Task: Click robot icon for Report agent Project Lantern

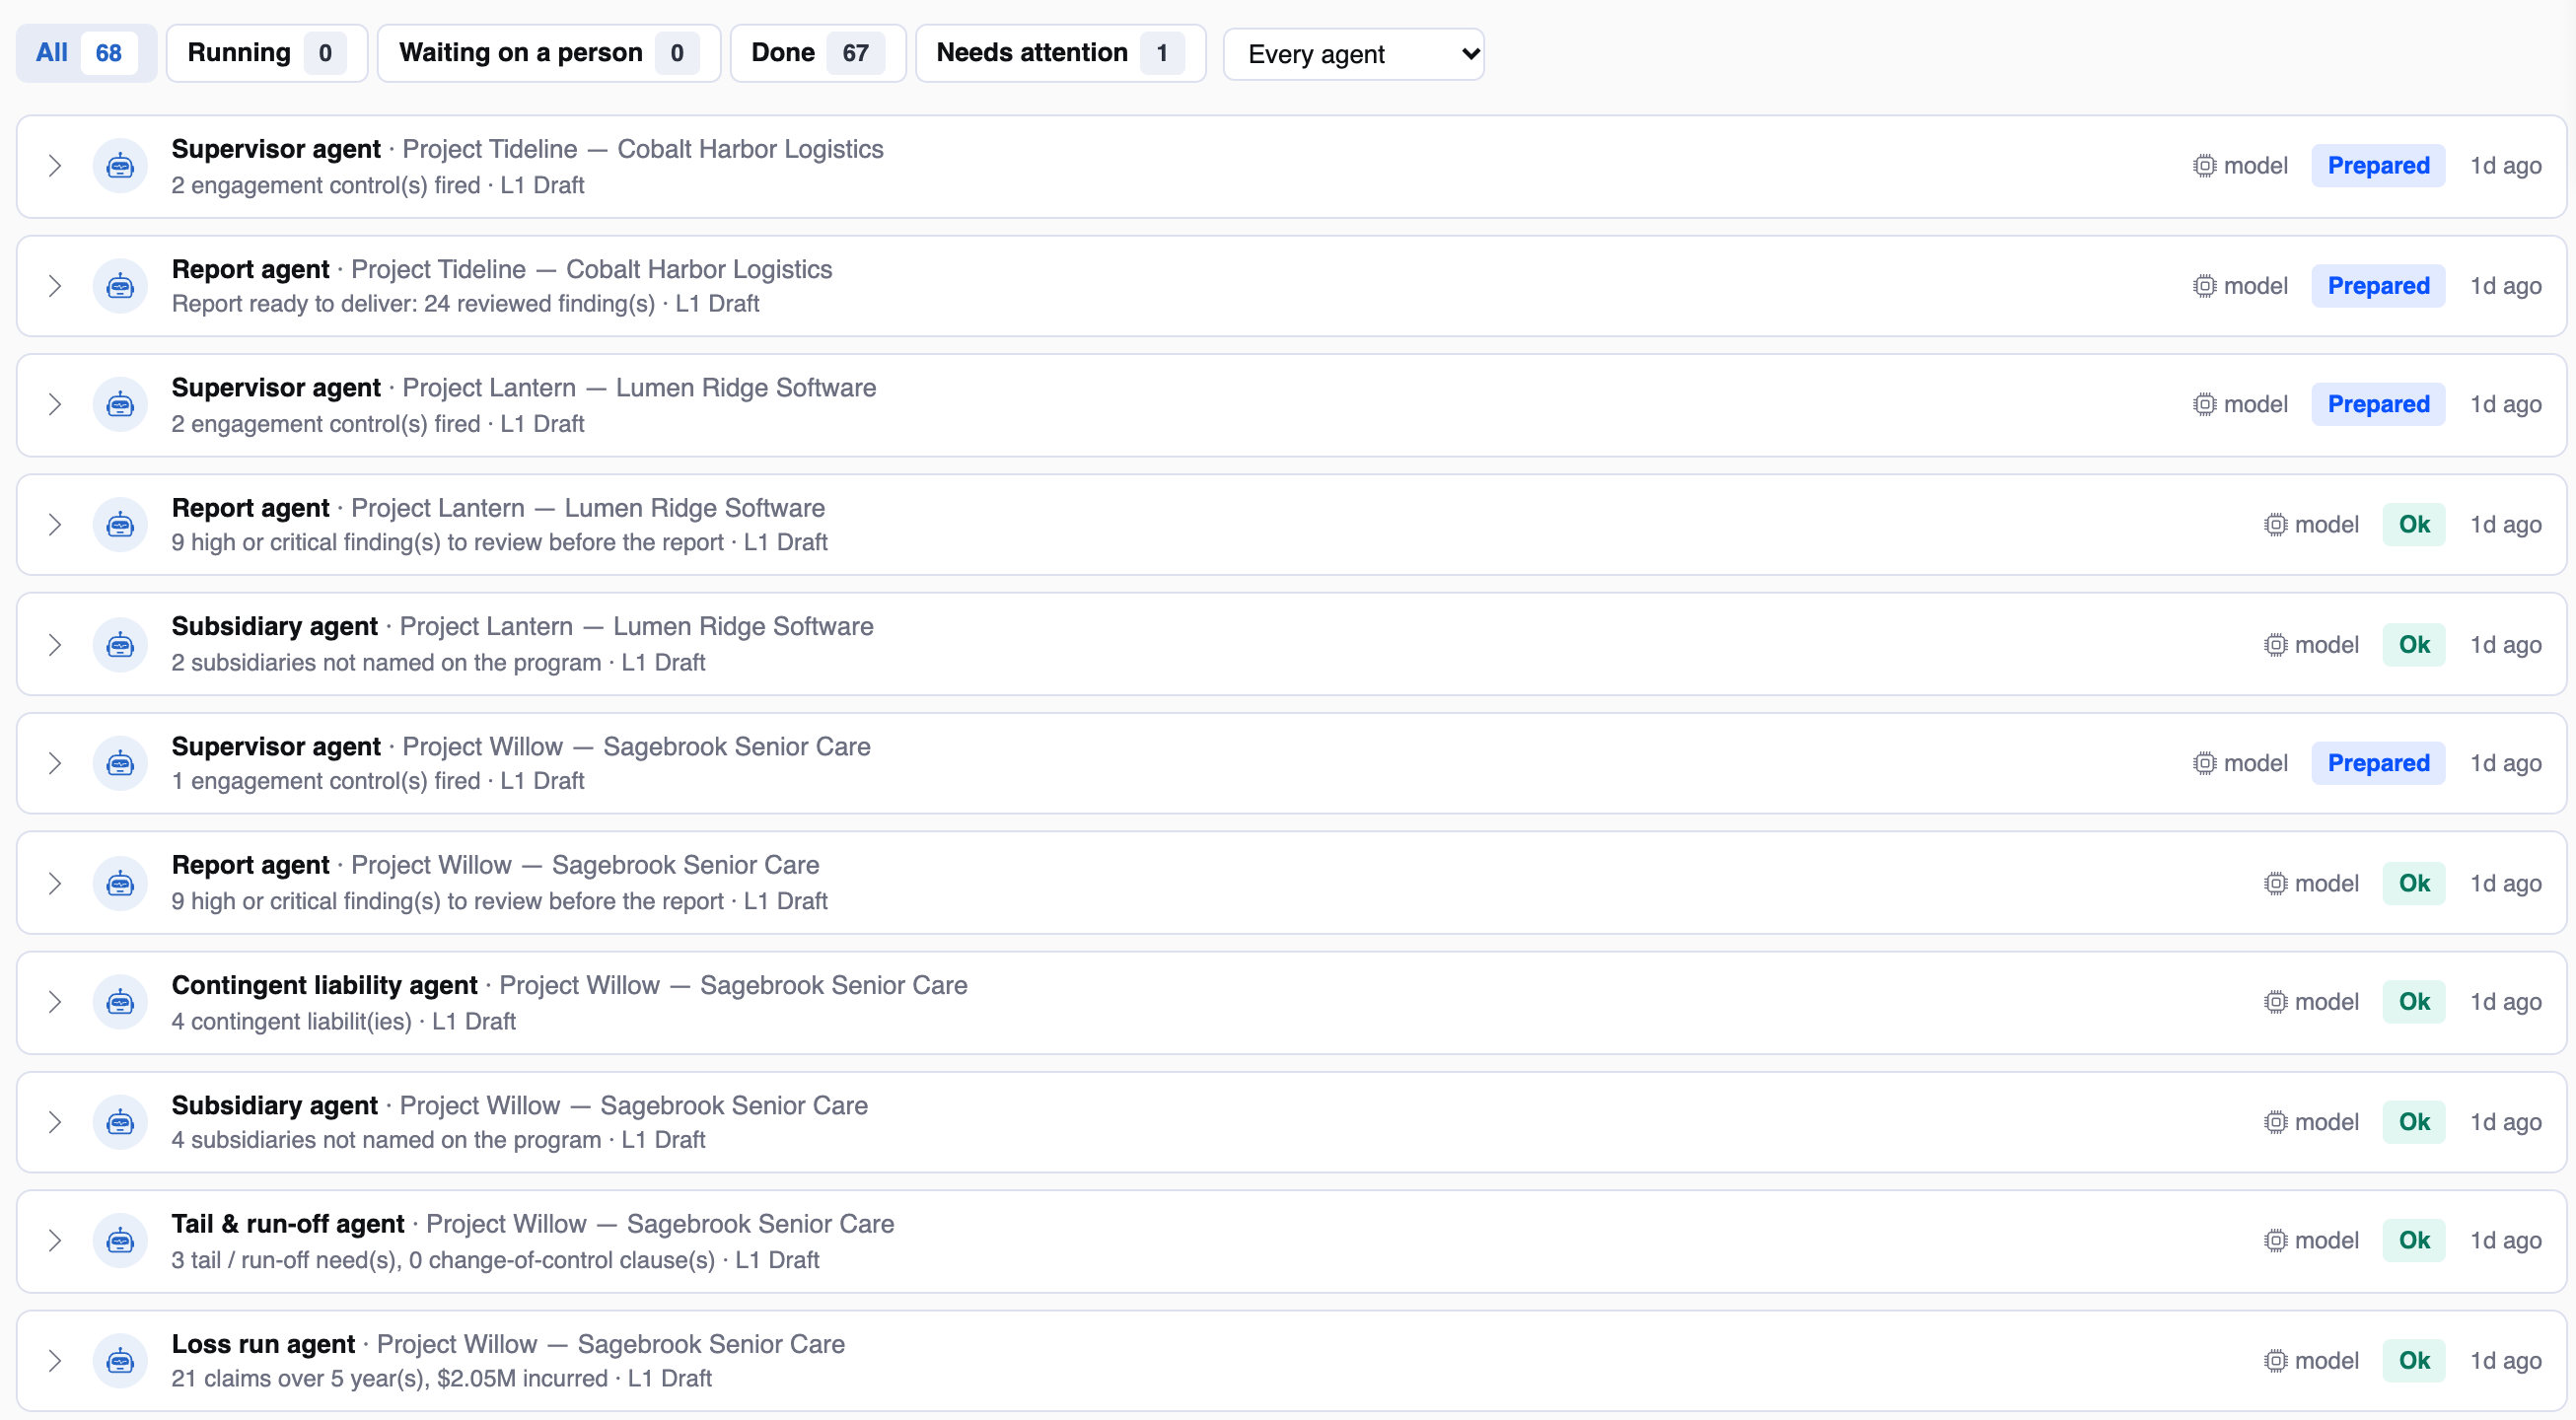Action: 120,525
